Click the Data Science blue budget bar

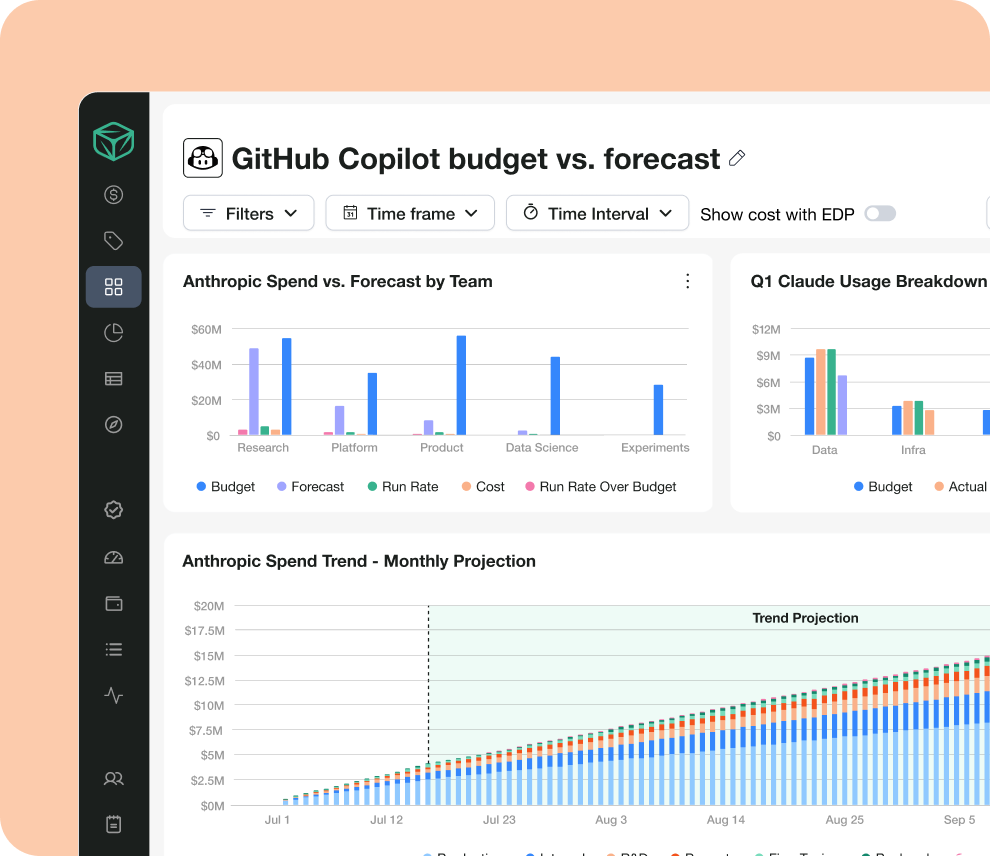point(556,396)
